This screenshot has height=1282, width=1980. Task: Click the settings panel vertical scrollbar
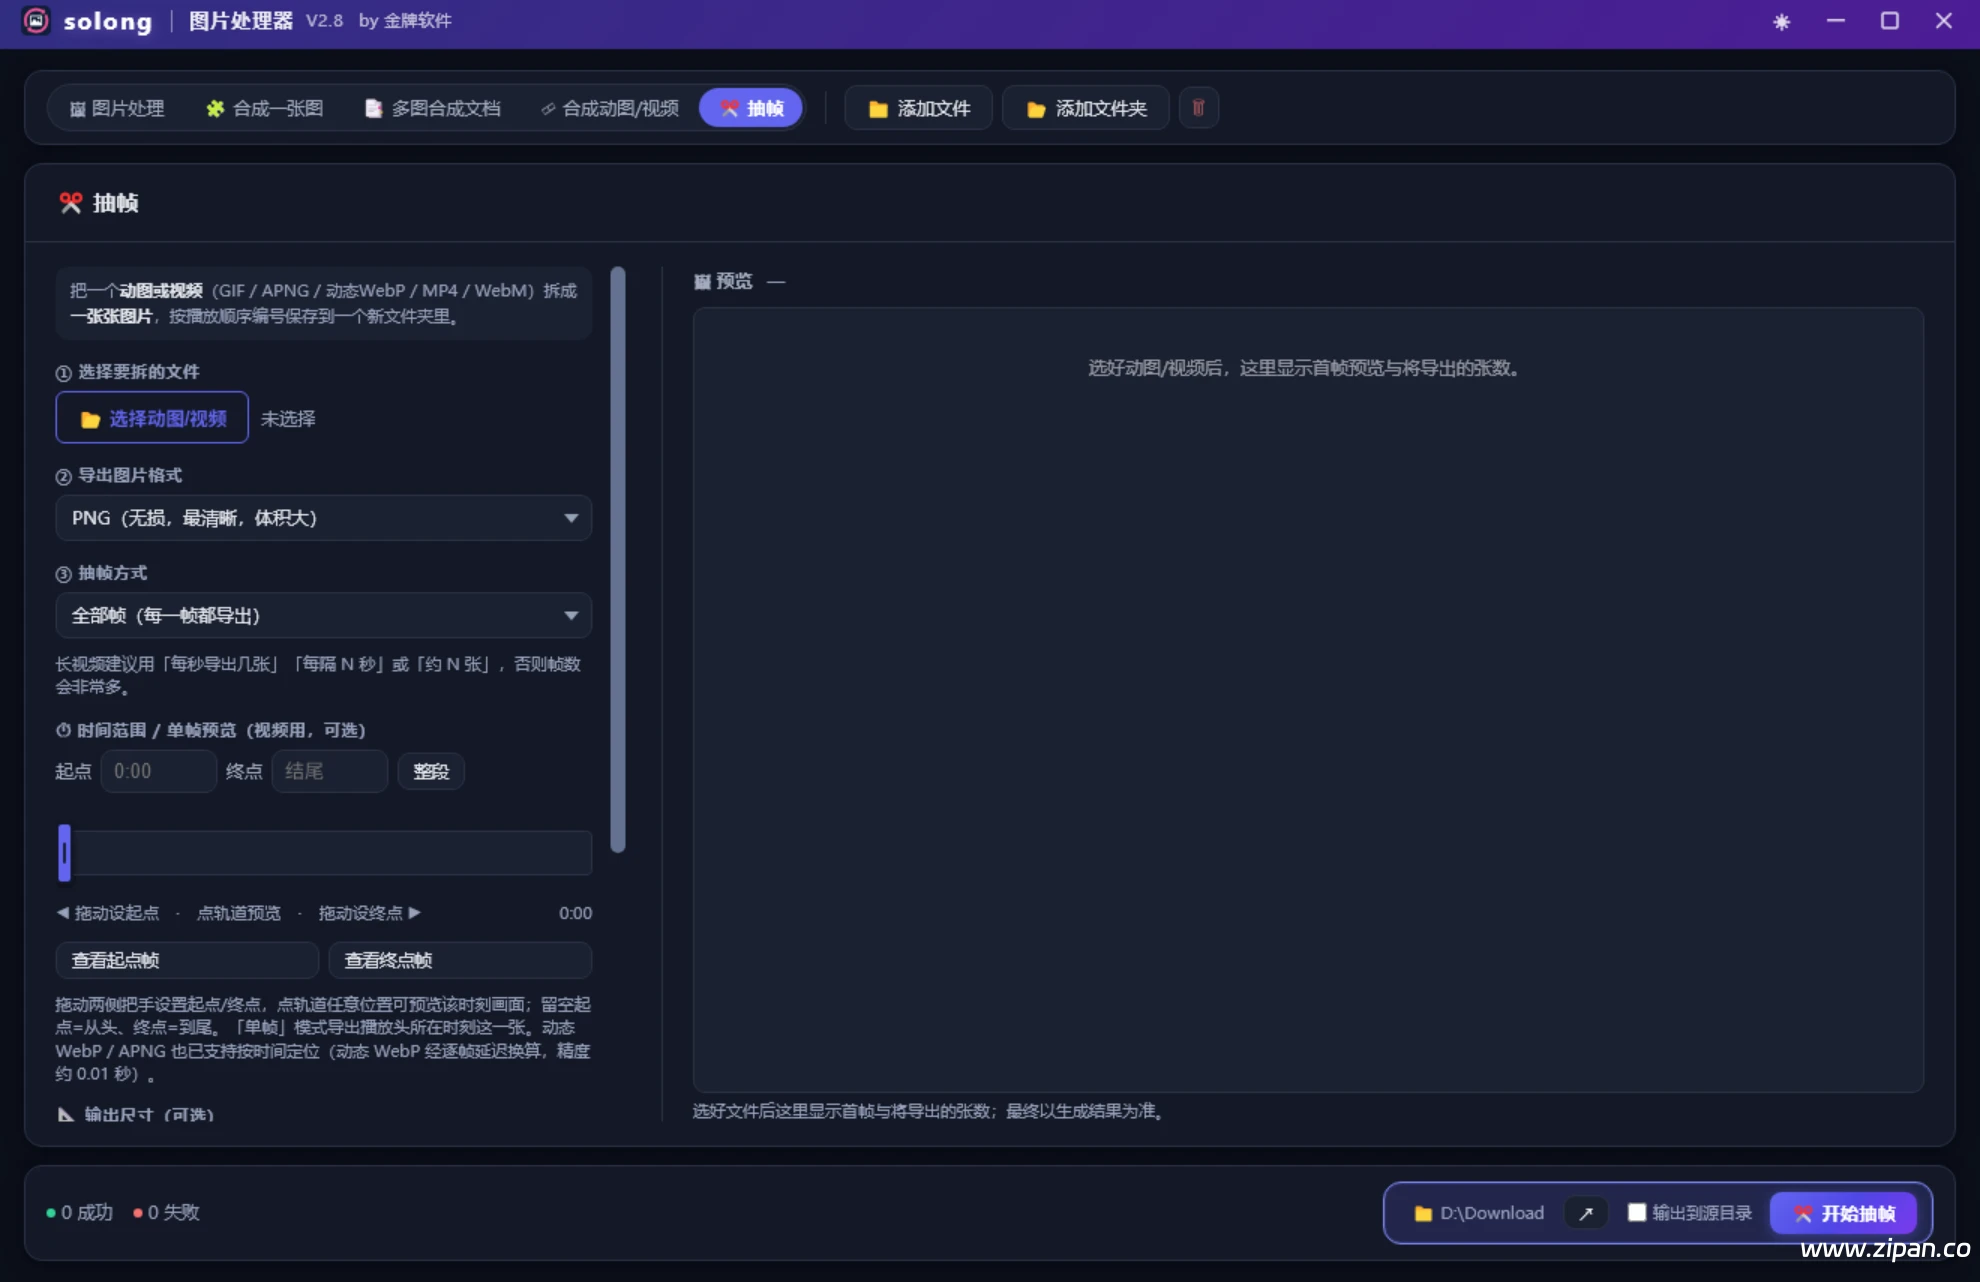pos(618,559)
